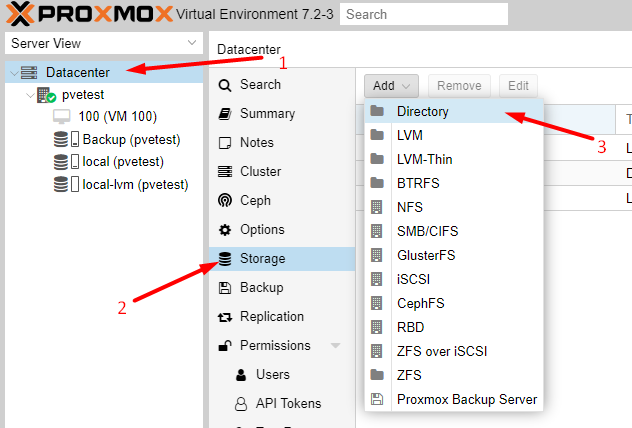
Task: Choose BTRFS from Add menu
Action: 454,183
